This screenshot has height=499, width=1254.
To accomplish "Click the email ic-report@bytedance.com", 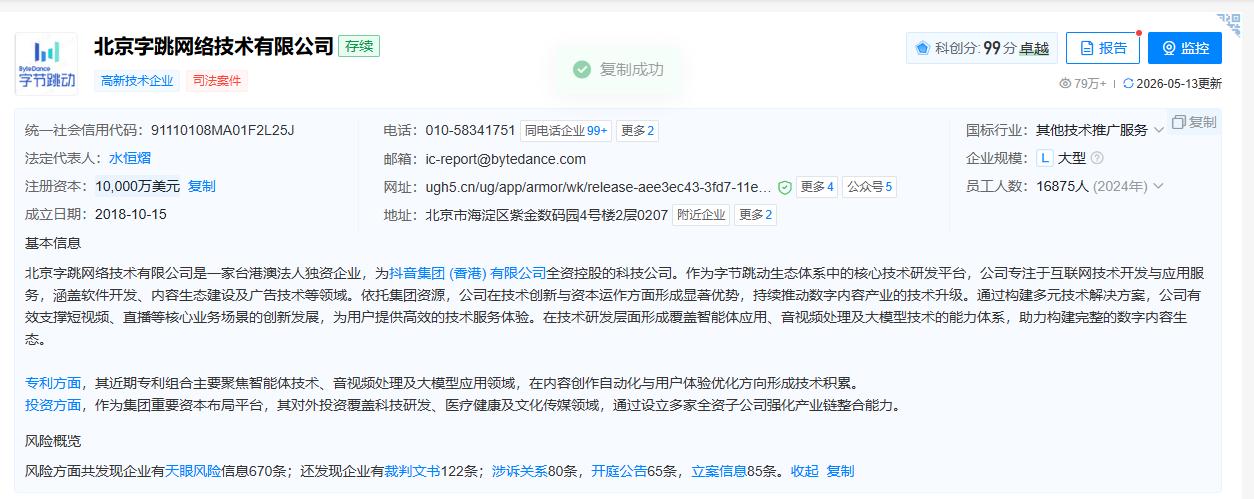I will tap(505, 159).
